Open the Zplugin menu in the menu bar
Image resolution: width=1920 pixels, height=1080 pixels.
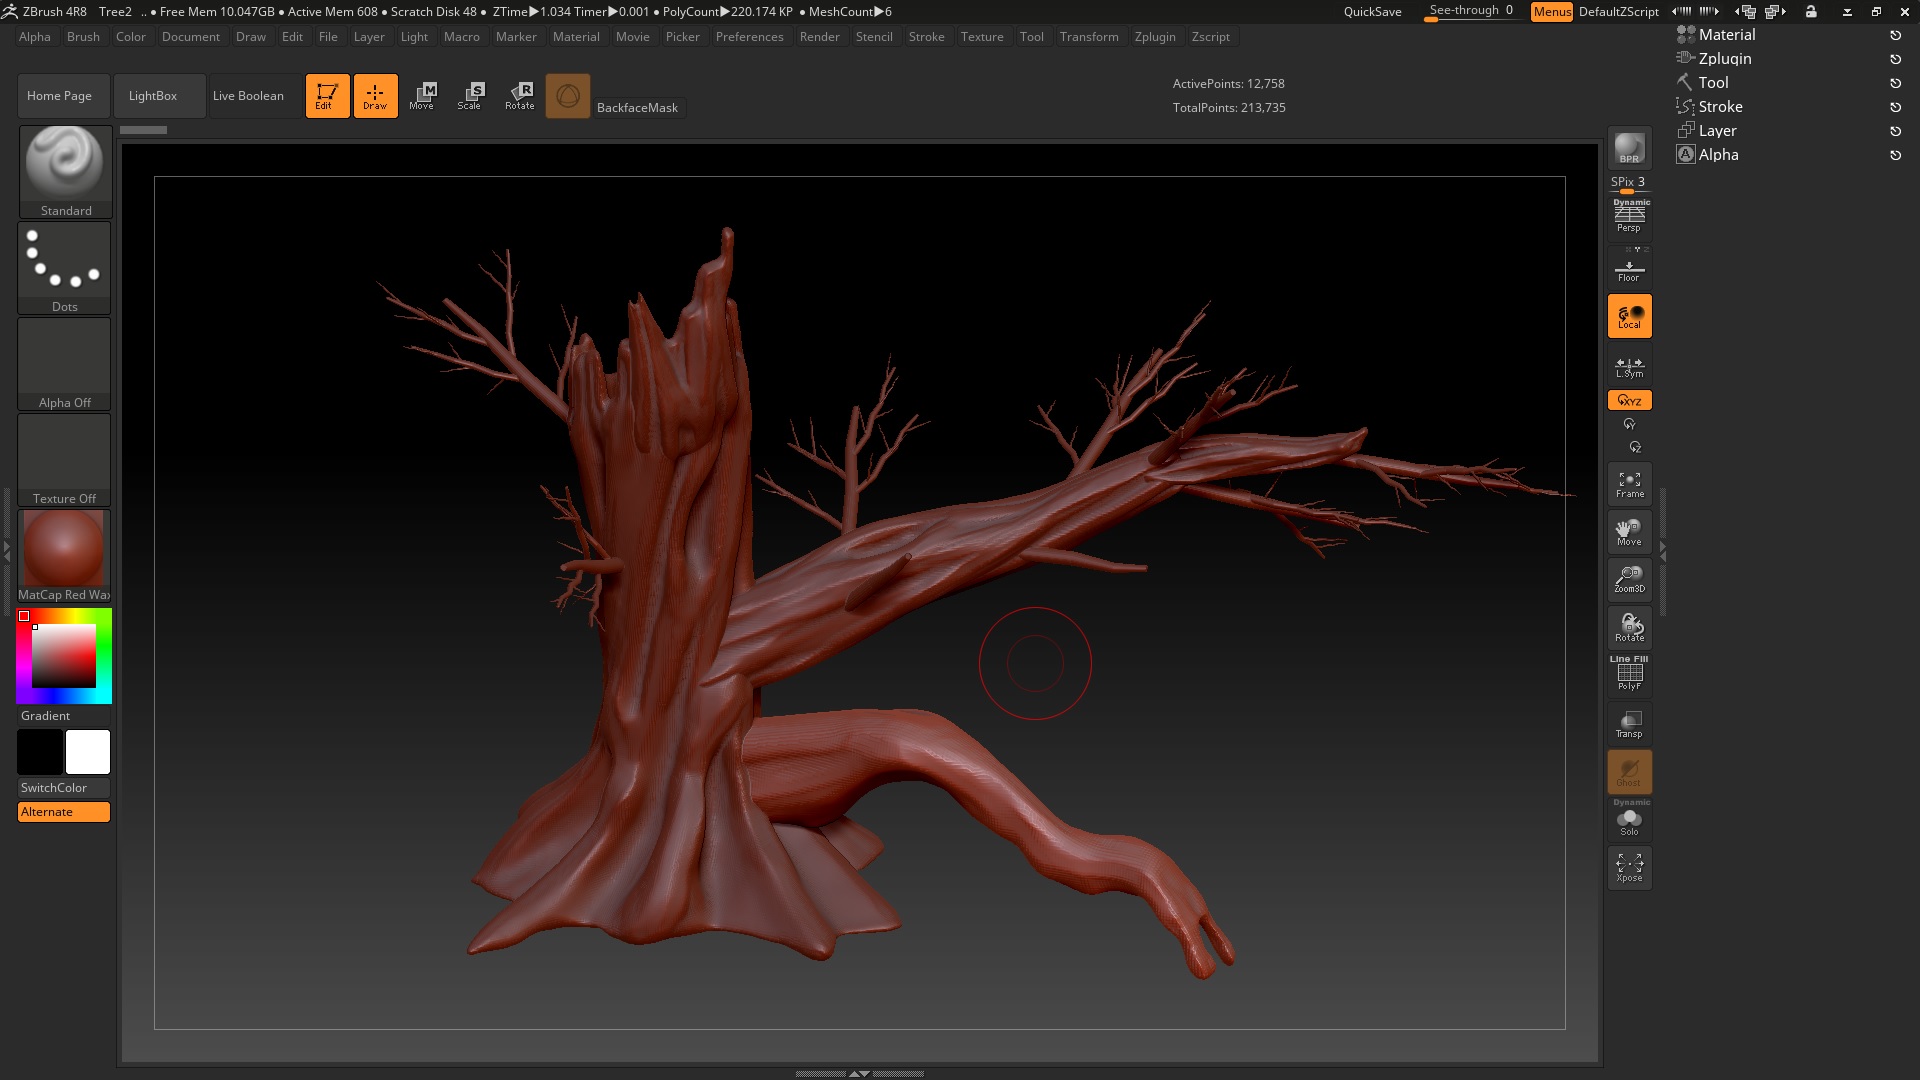point(1154,37)
